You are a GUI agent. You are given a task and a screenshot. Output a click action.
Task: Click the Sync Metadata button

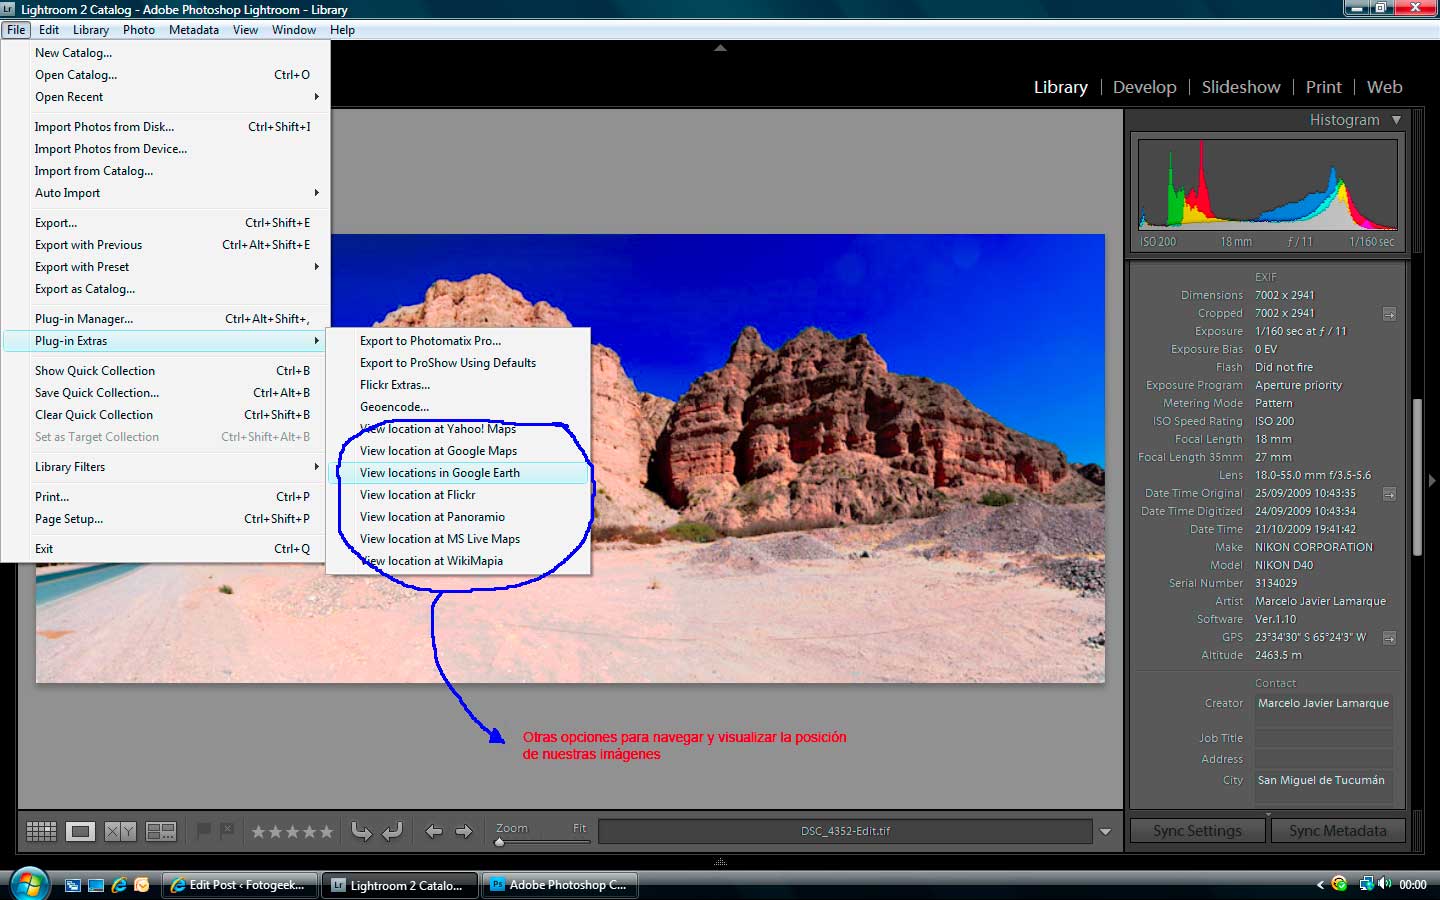pyautogui.click(x=1337, y=831)
